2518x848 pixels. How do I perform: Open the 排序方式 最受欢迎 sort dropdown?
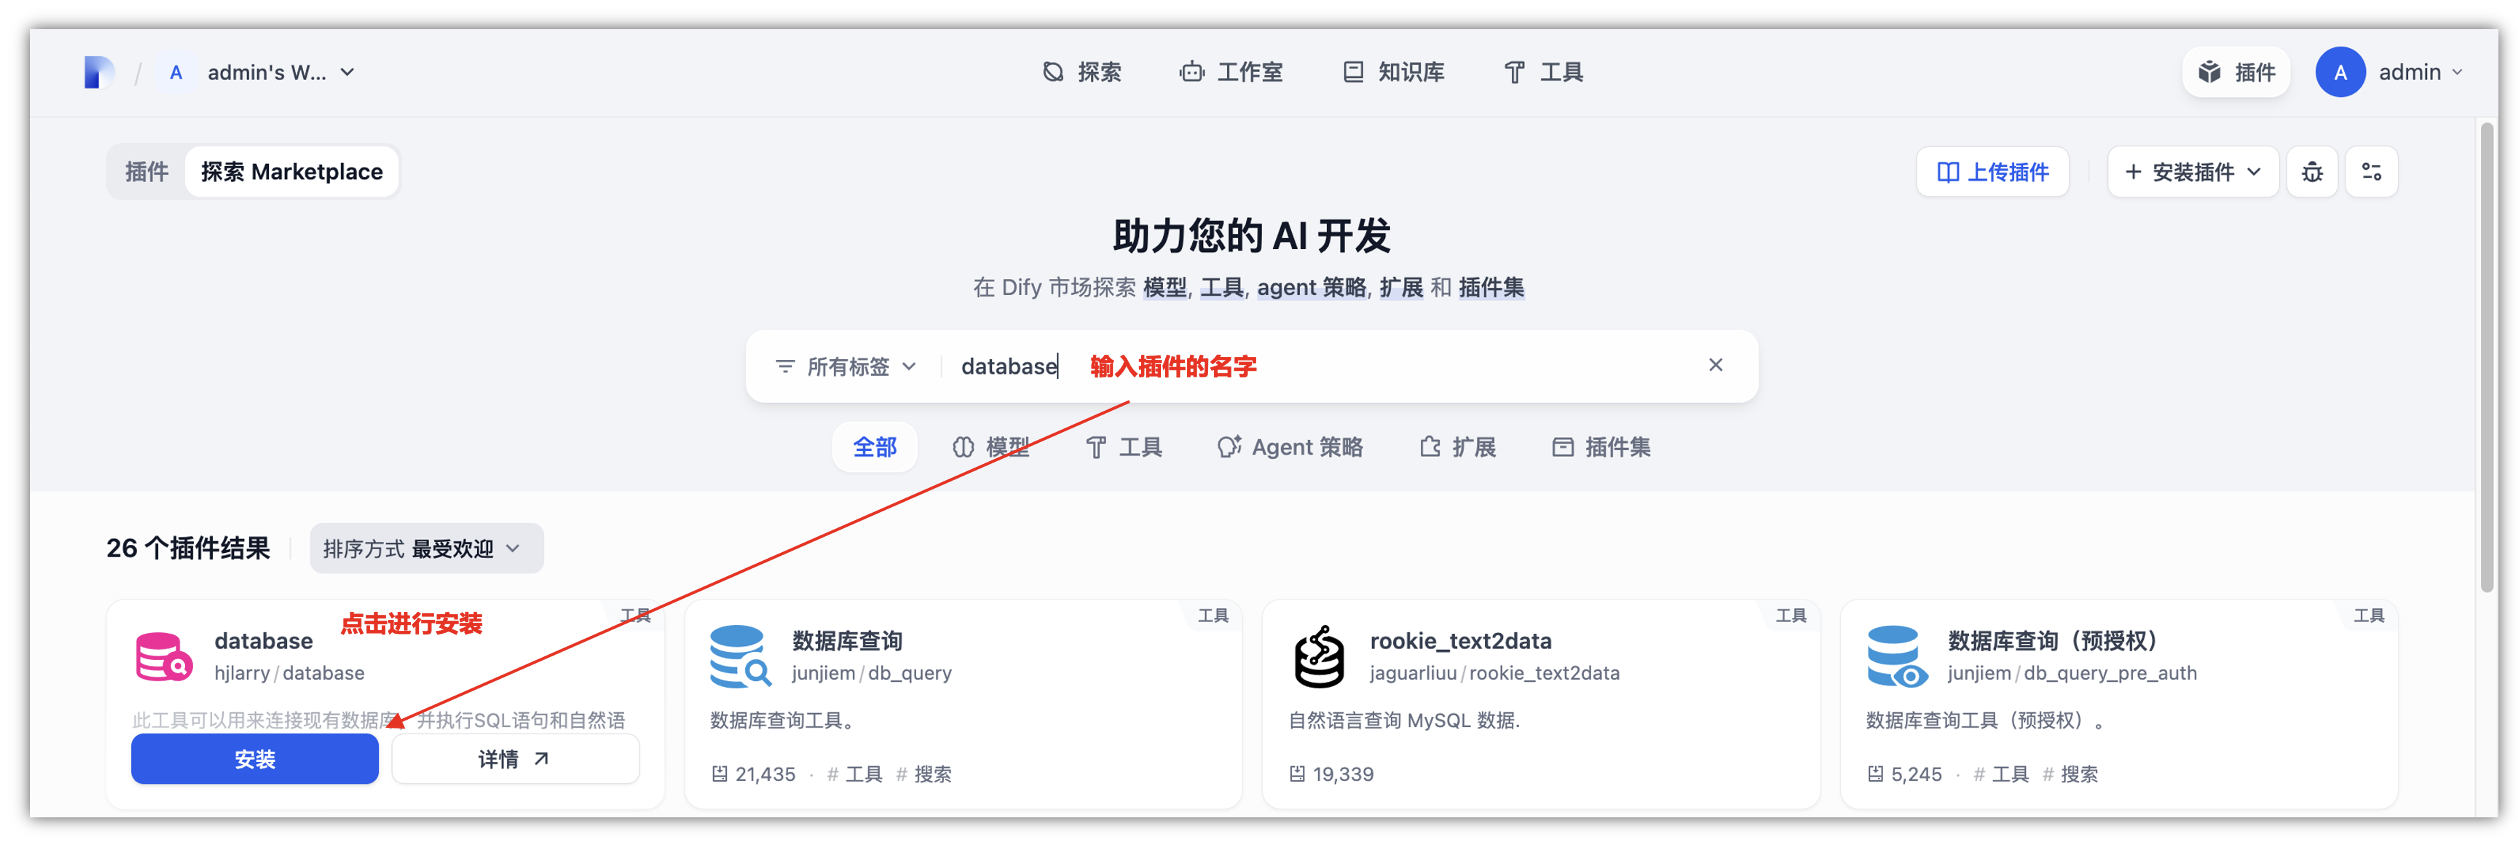click(x=426, y=548)
